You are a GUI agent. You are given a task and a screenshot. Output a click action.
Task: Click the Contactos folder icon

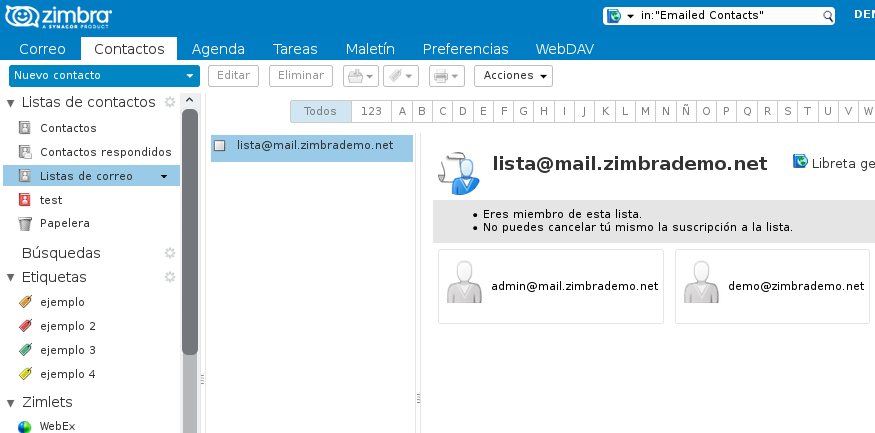[25, 128]
